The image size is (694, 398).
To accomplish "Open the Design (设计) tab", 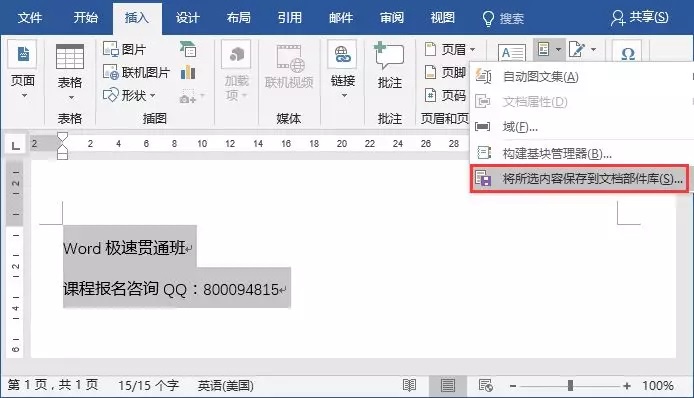I will [188, 18].
